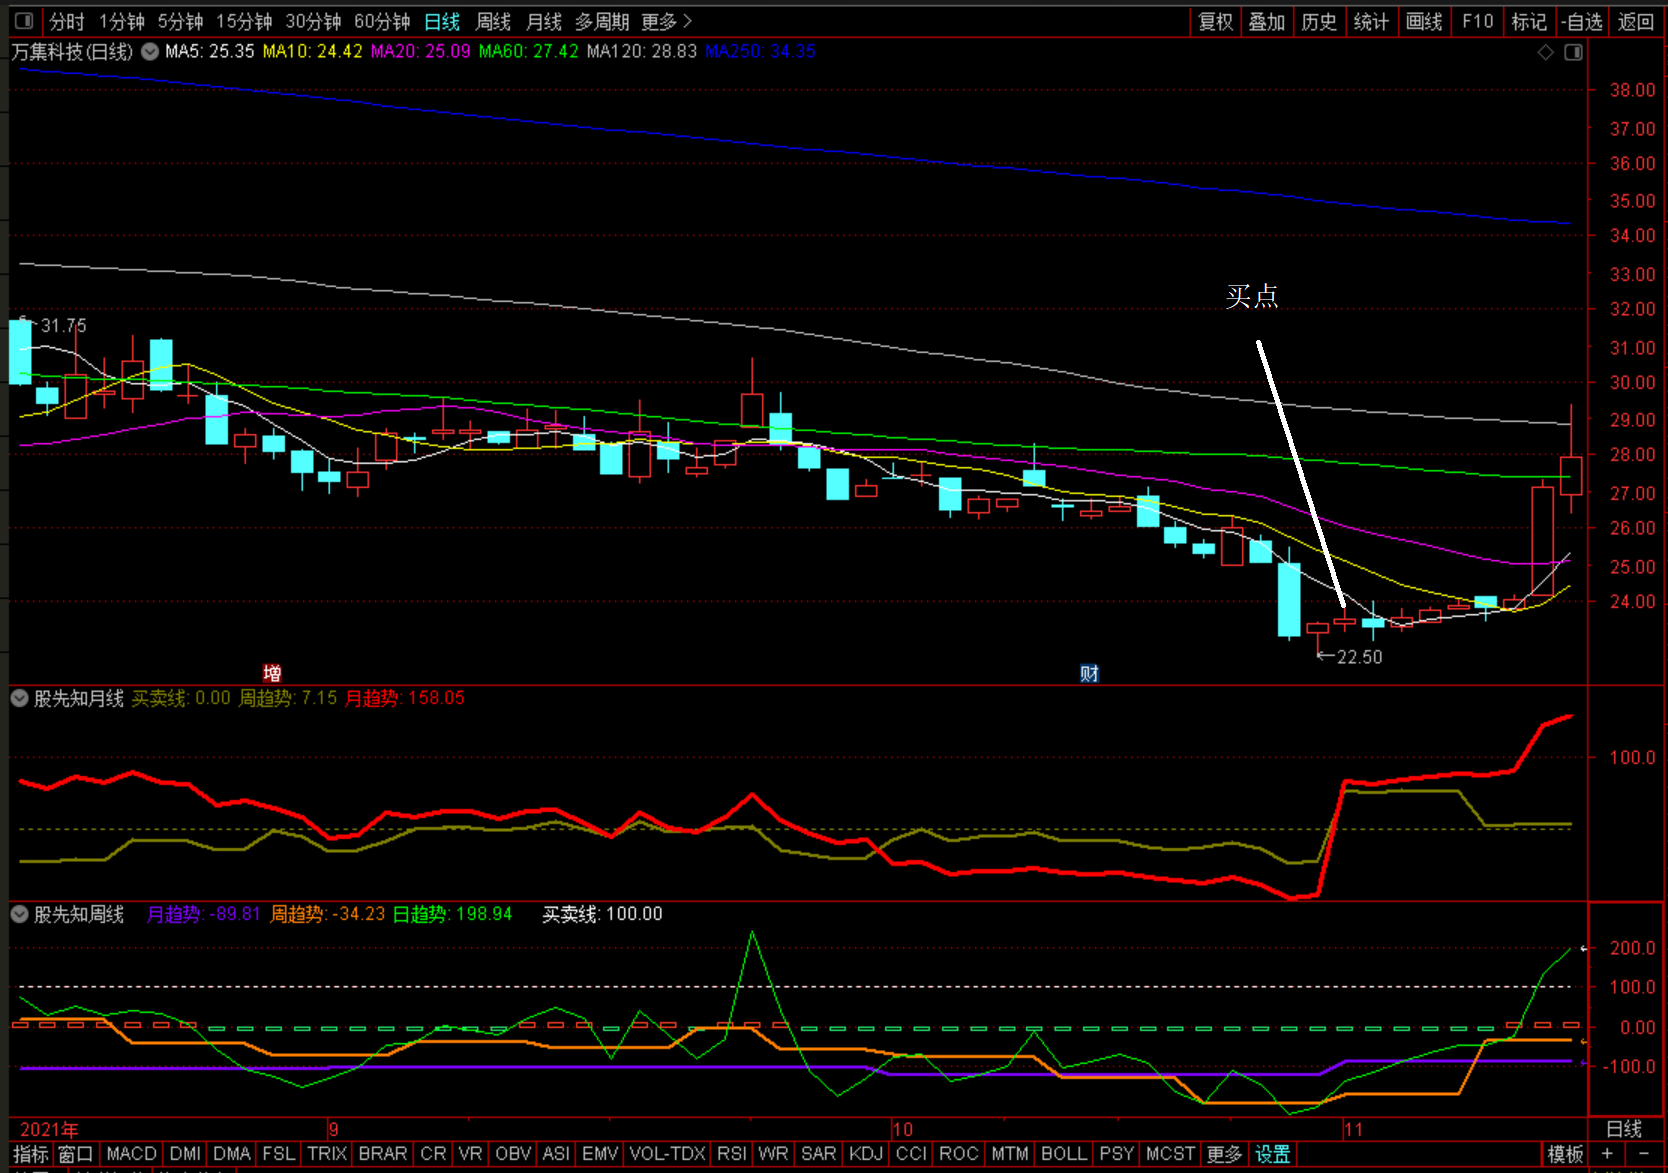The image size is (1668, 1173).
Task: Open the 历史 history button
Action: 1319,21
